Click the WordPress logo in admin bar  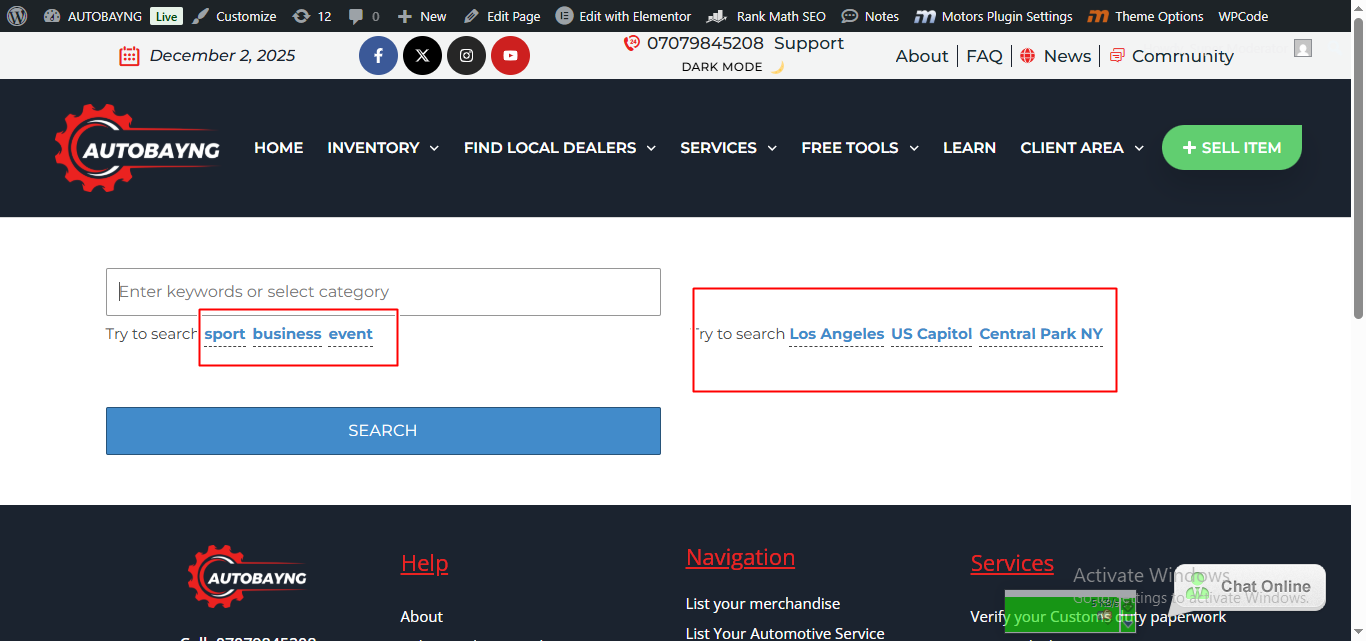point(17,16)
